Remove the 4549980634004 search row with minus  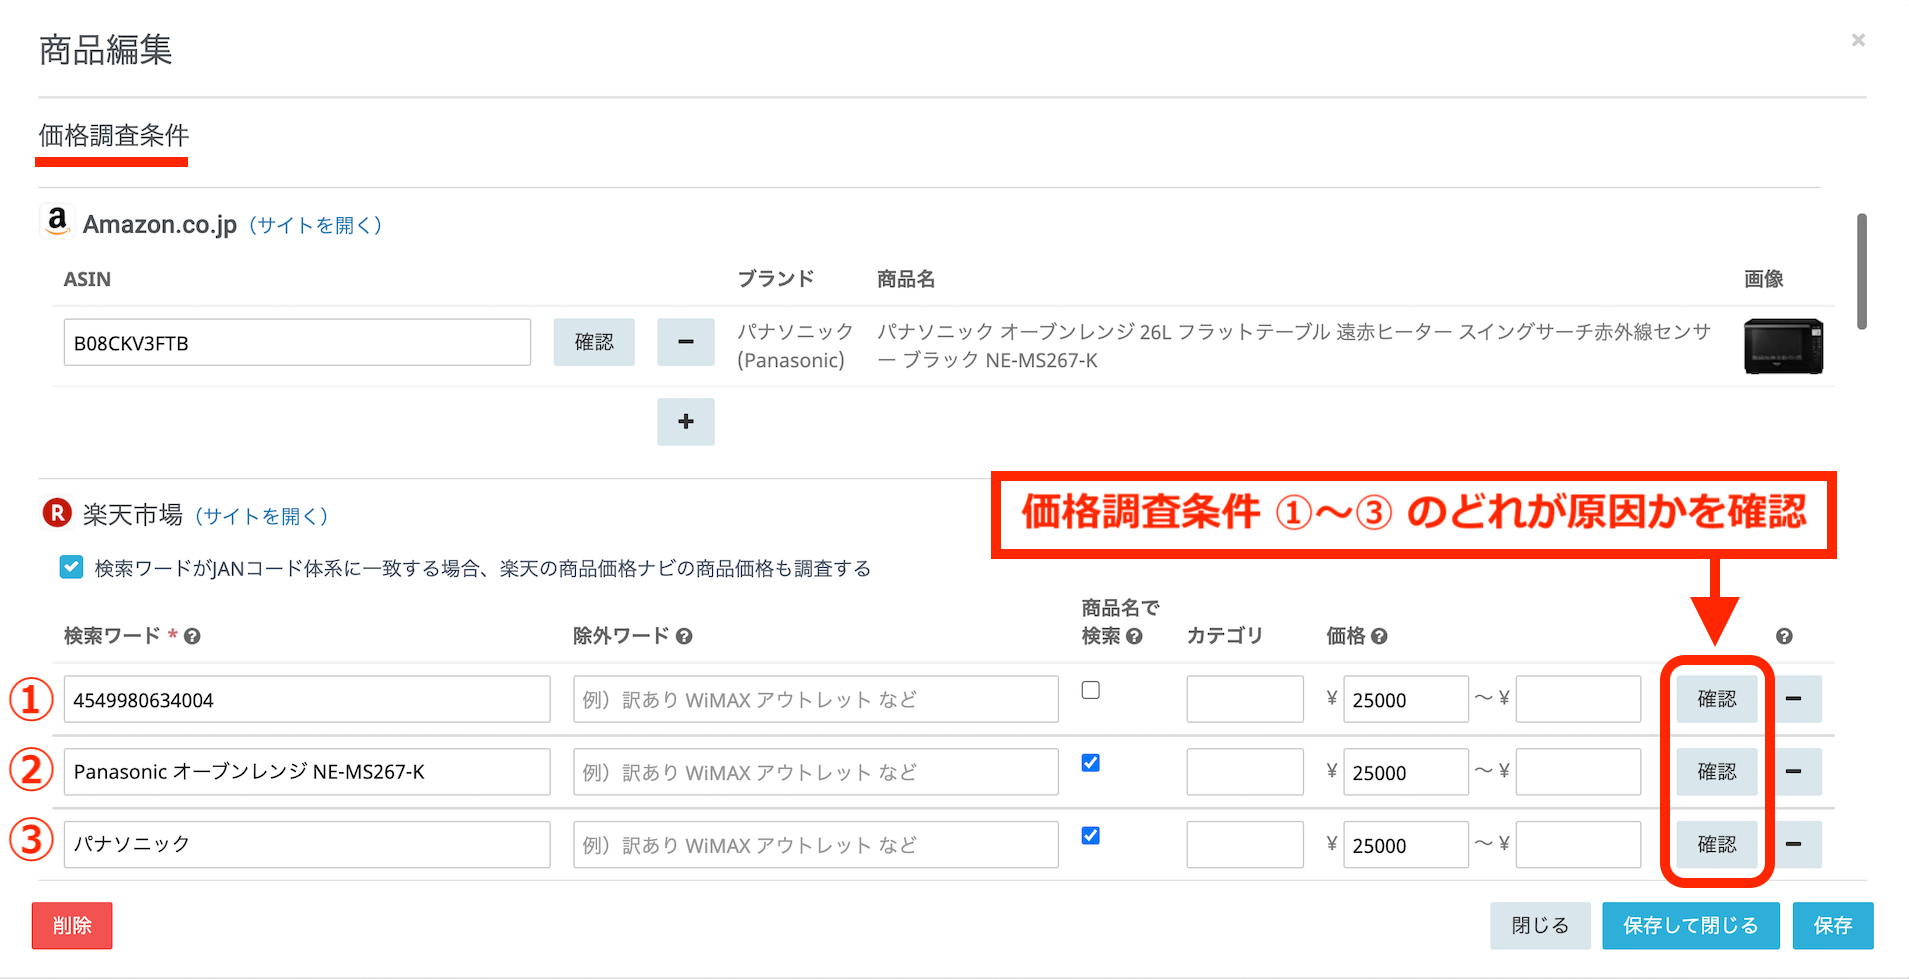tap(1793, 699)
